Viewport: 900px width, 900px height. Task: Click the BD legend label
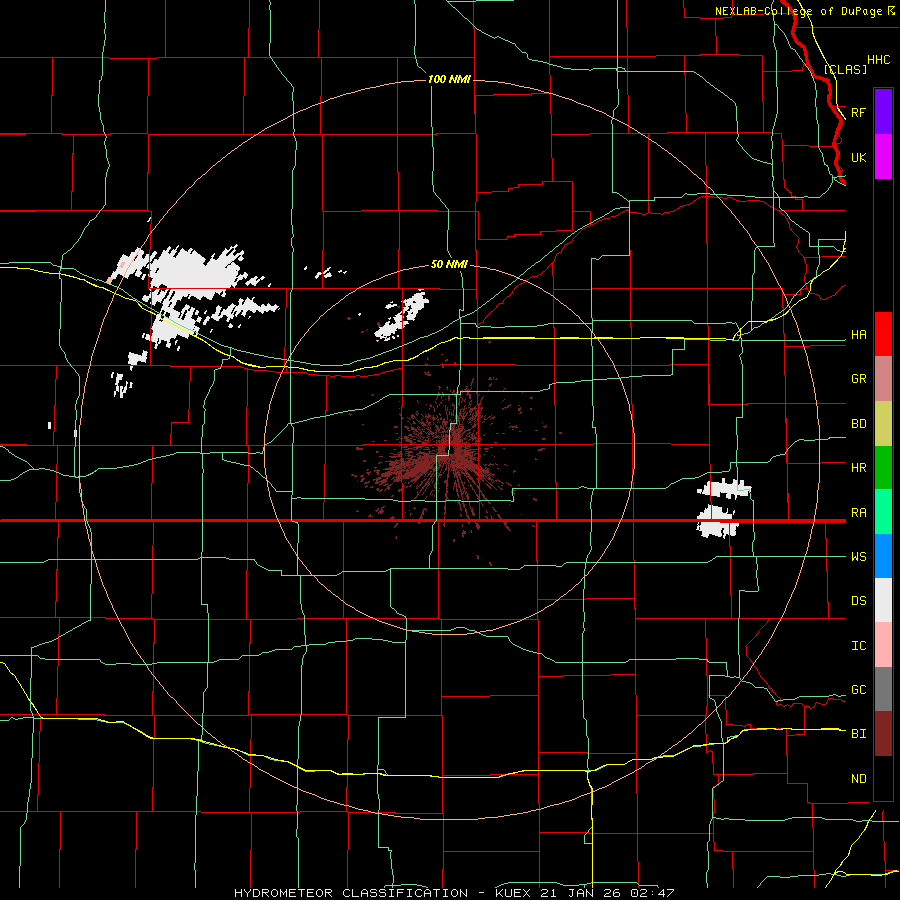[858, 424]
